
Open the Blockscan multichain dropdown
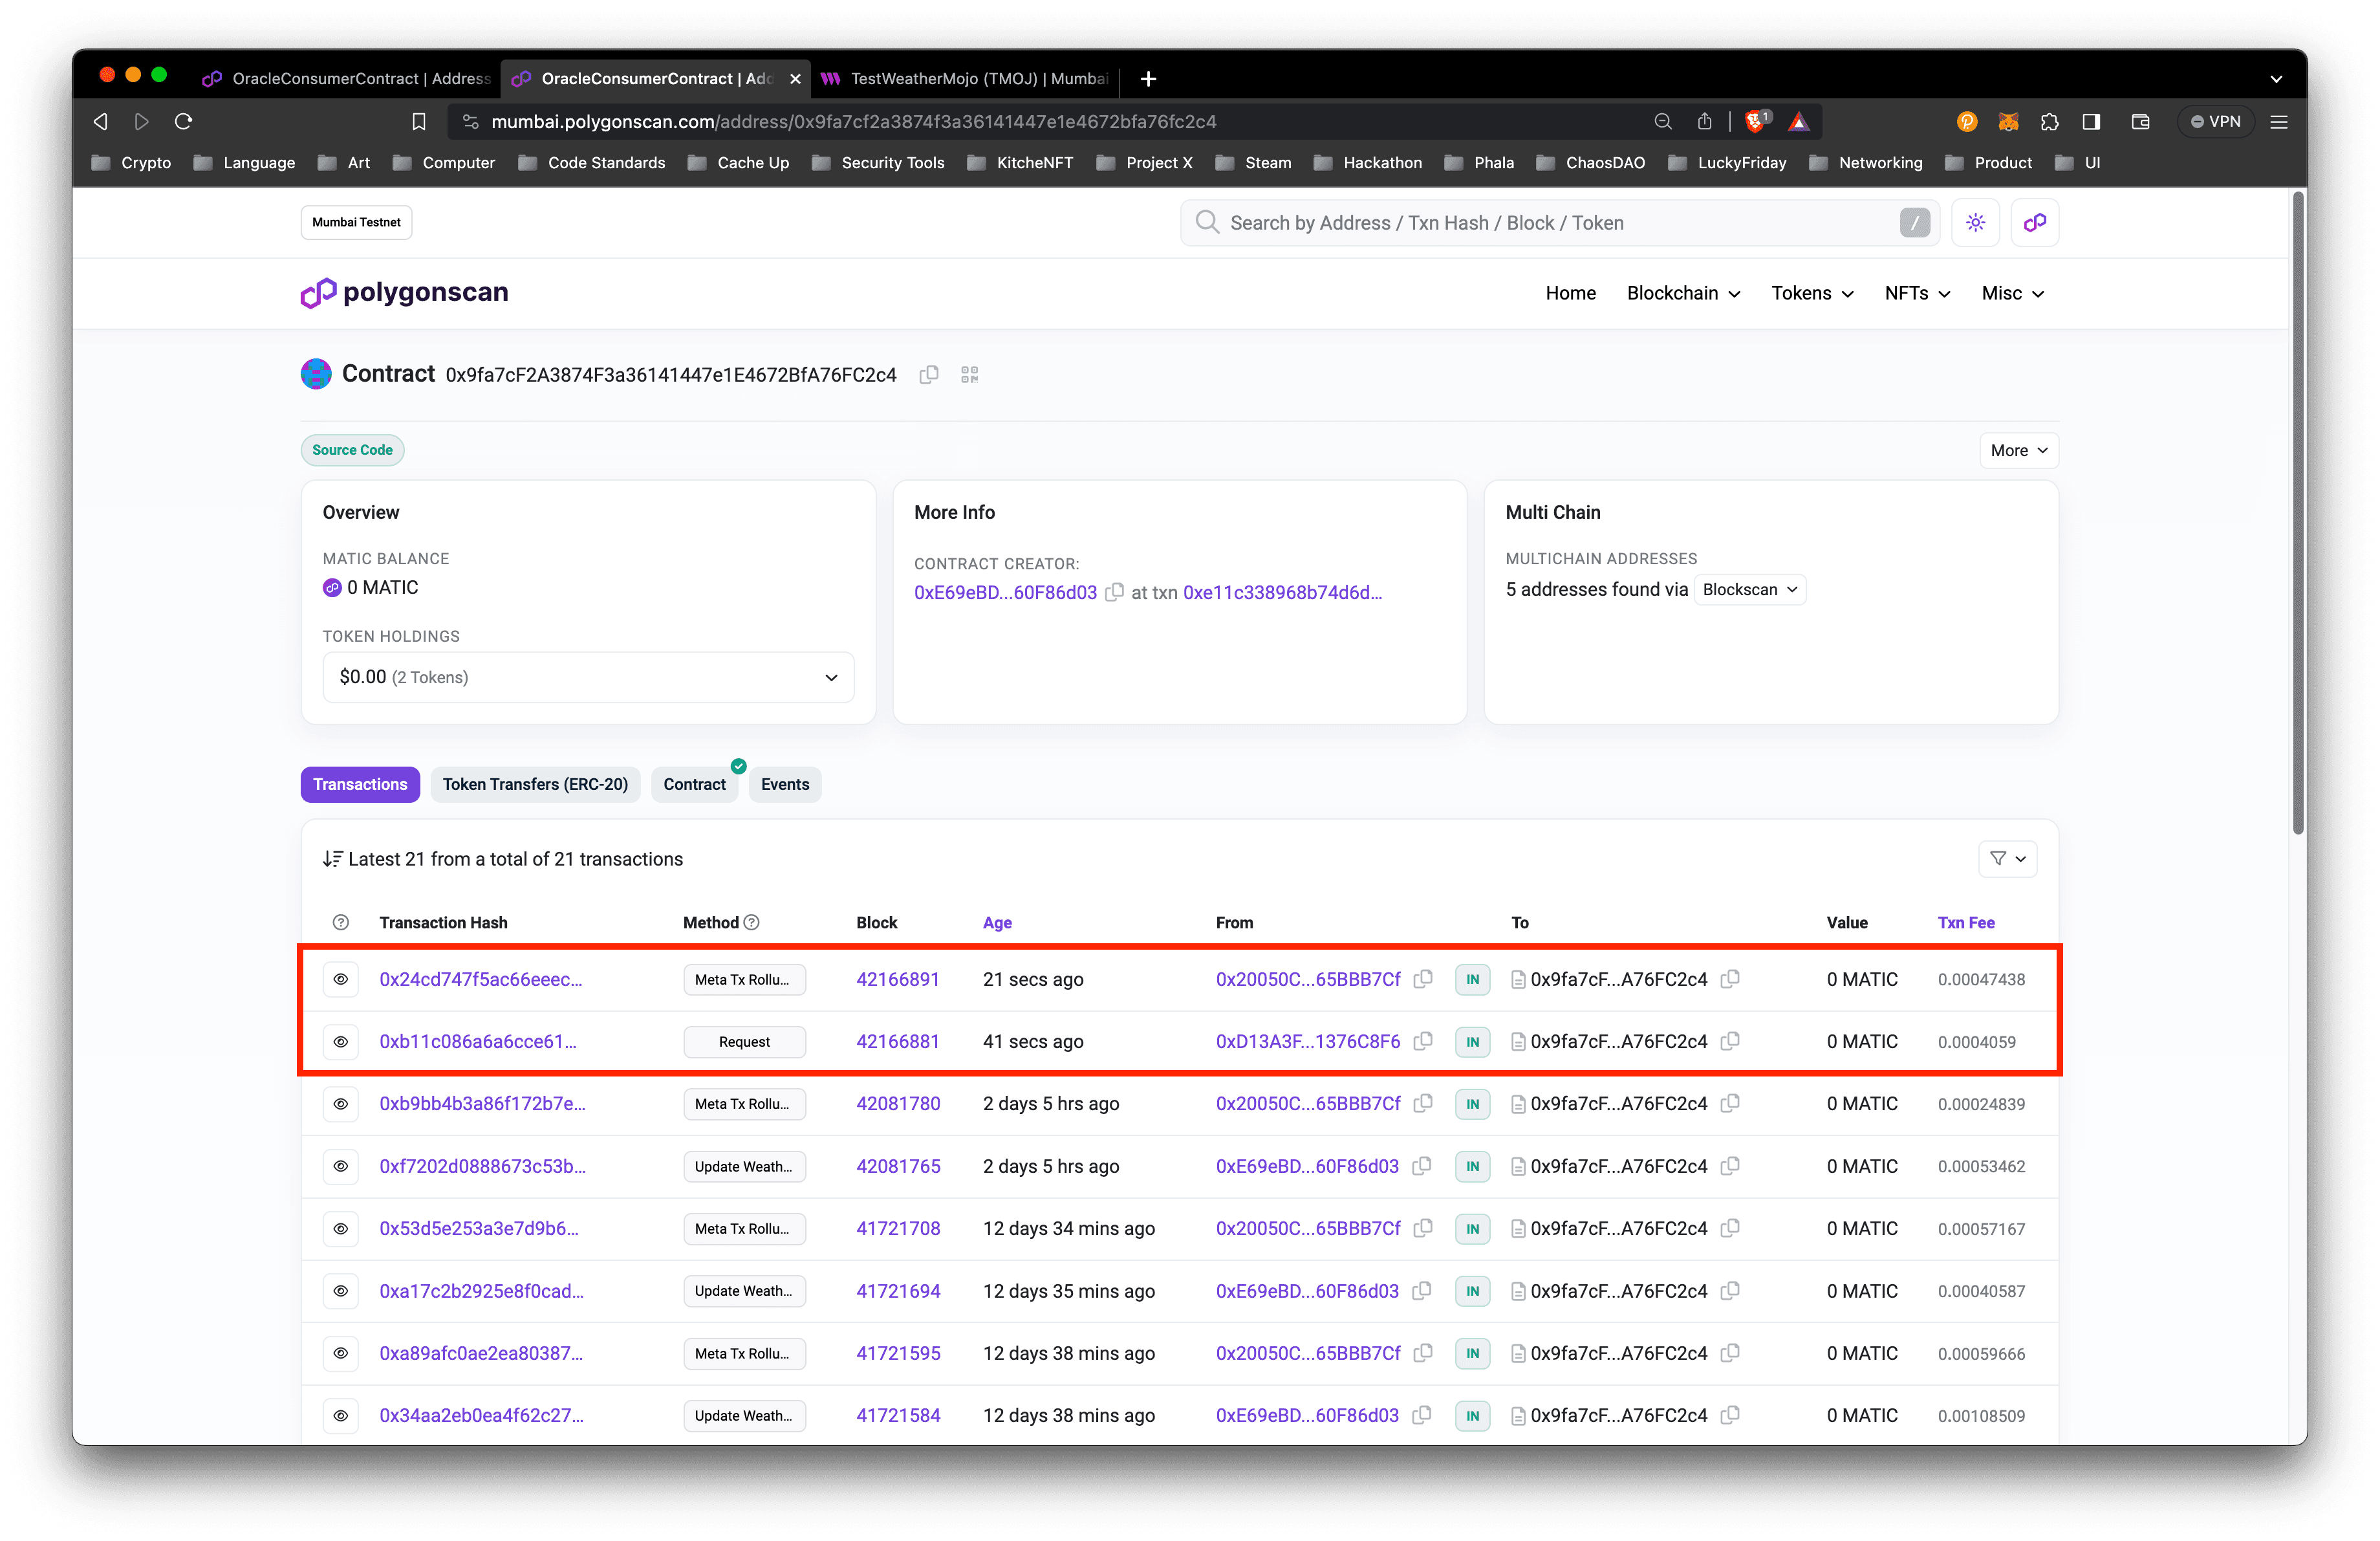[x=1749, y=589]
